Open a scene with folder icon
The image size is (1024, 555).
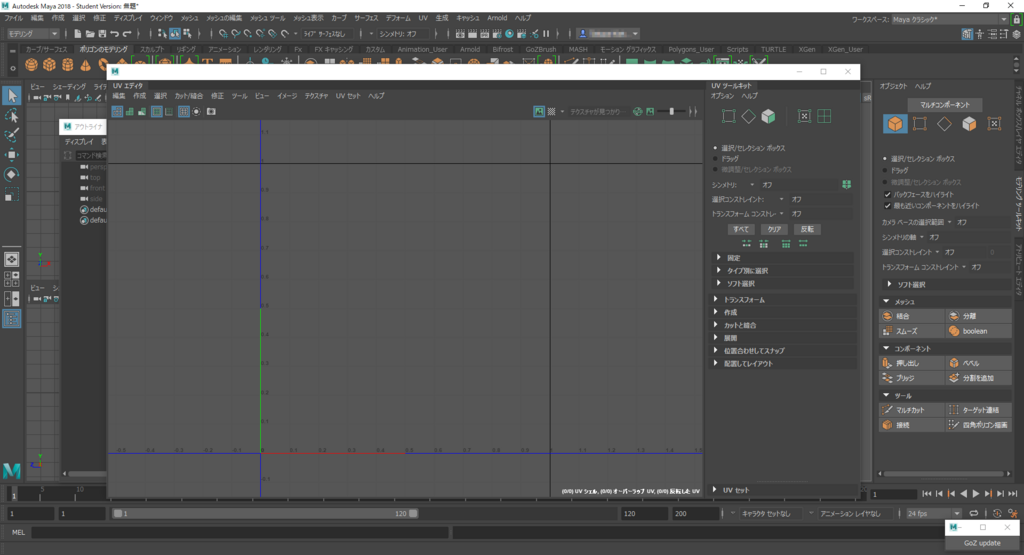coord(90,34)
